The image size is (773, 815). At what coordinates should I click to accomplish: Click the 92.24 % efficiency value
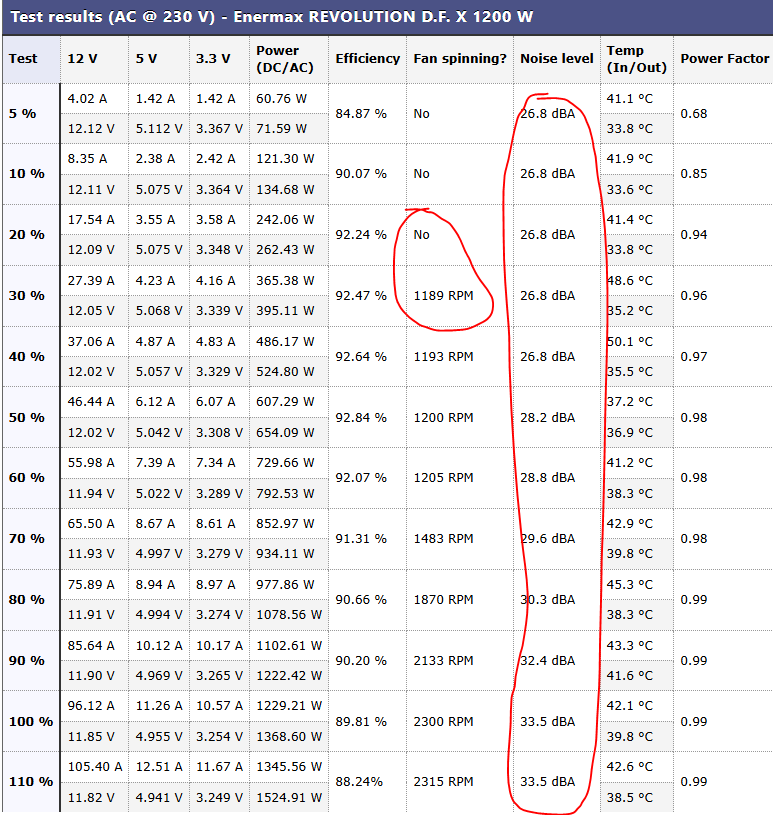click(361, 234)
